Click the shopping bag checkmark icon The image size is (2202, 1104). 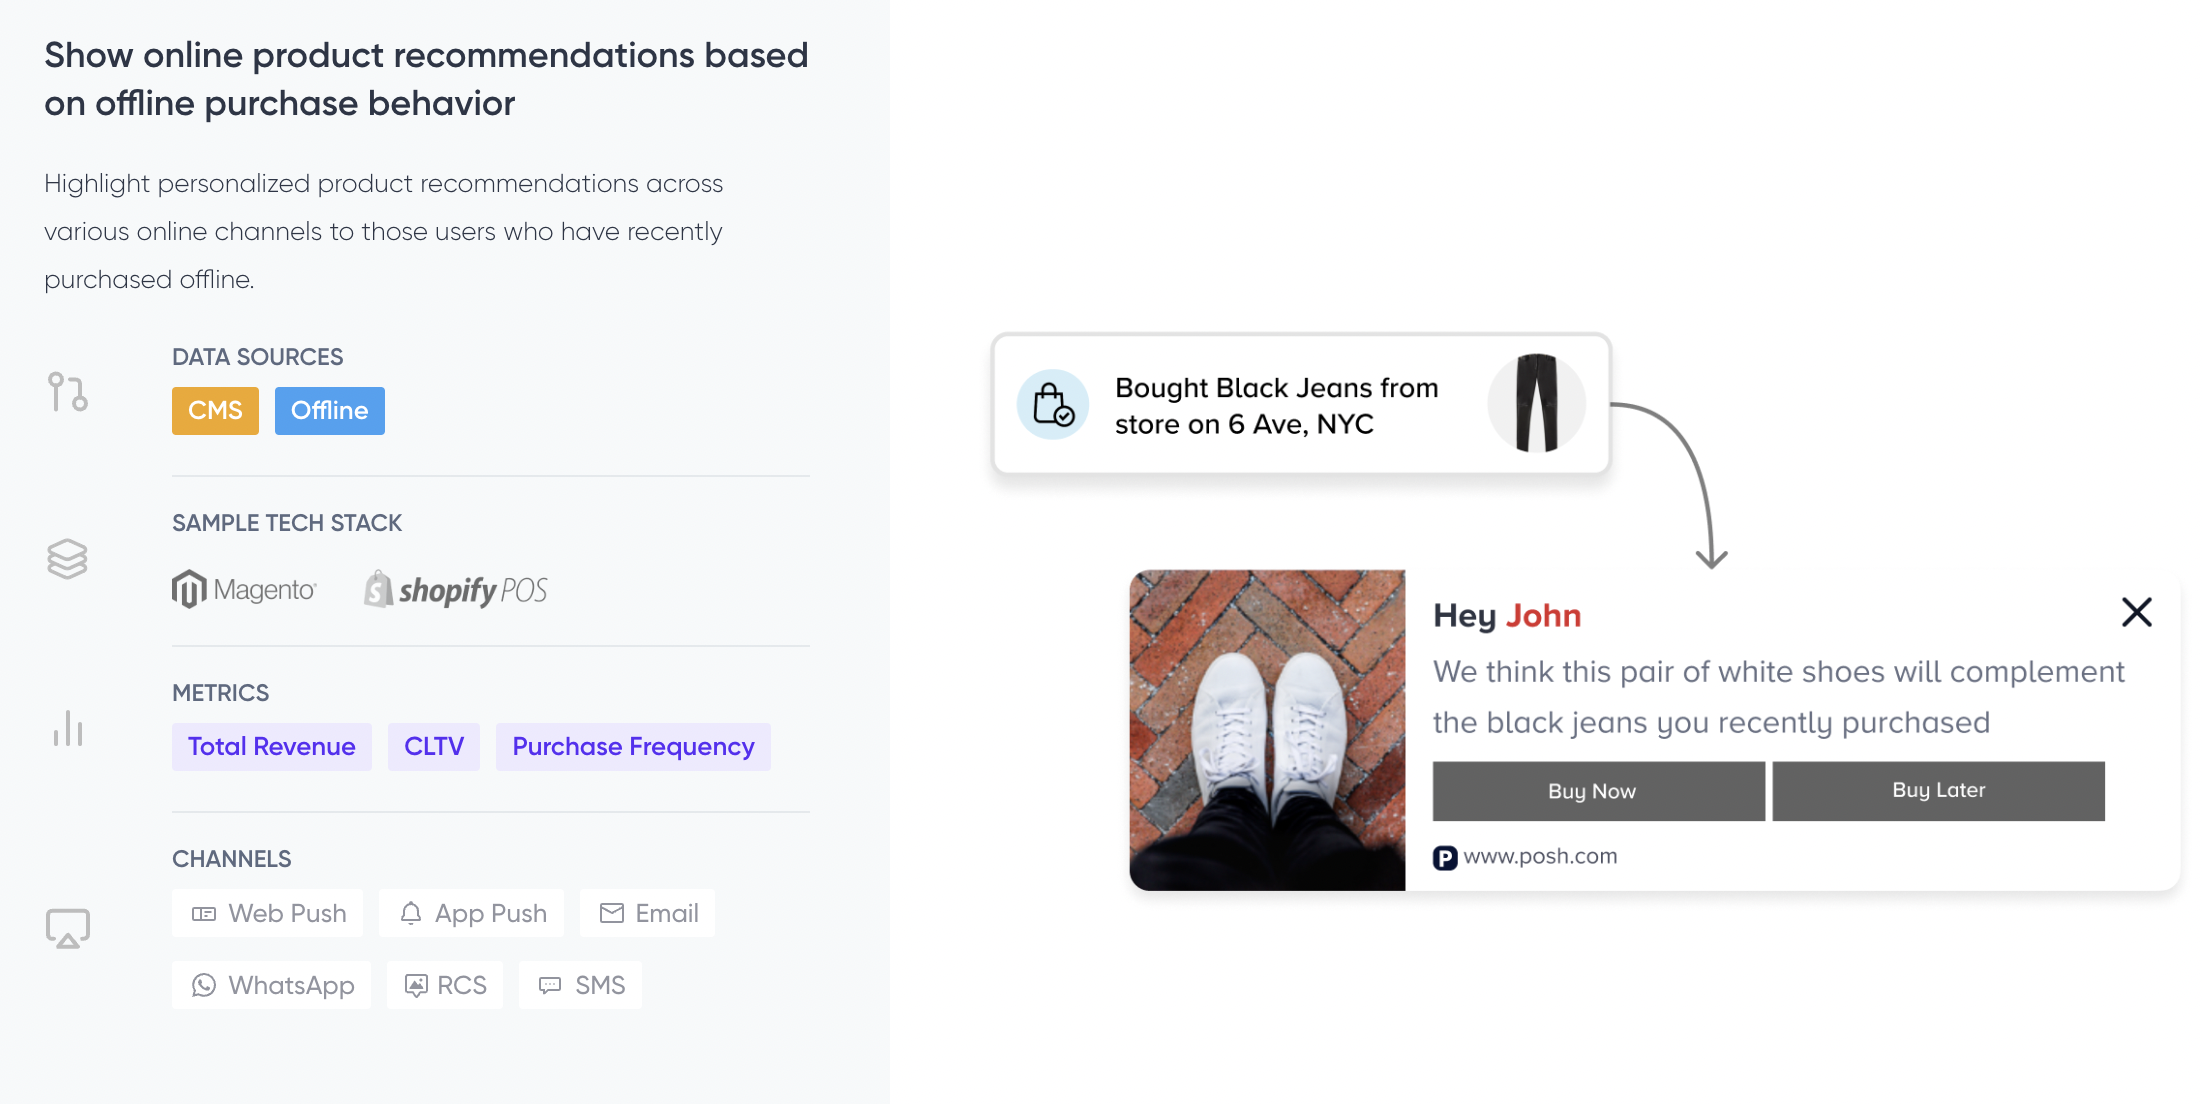coord(1053,405)
